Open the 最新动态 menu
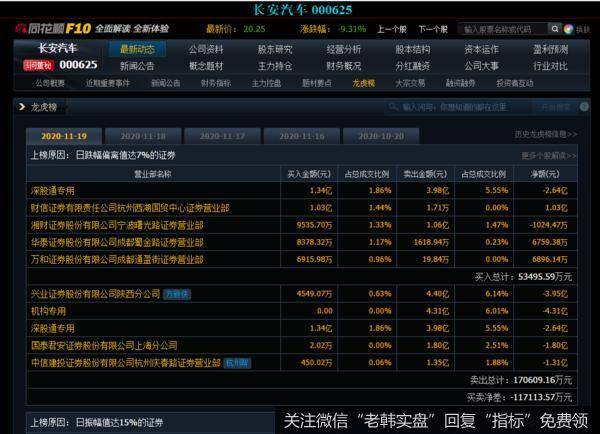This screenshot has height=434, width=600. 137,49
